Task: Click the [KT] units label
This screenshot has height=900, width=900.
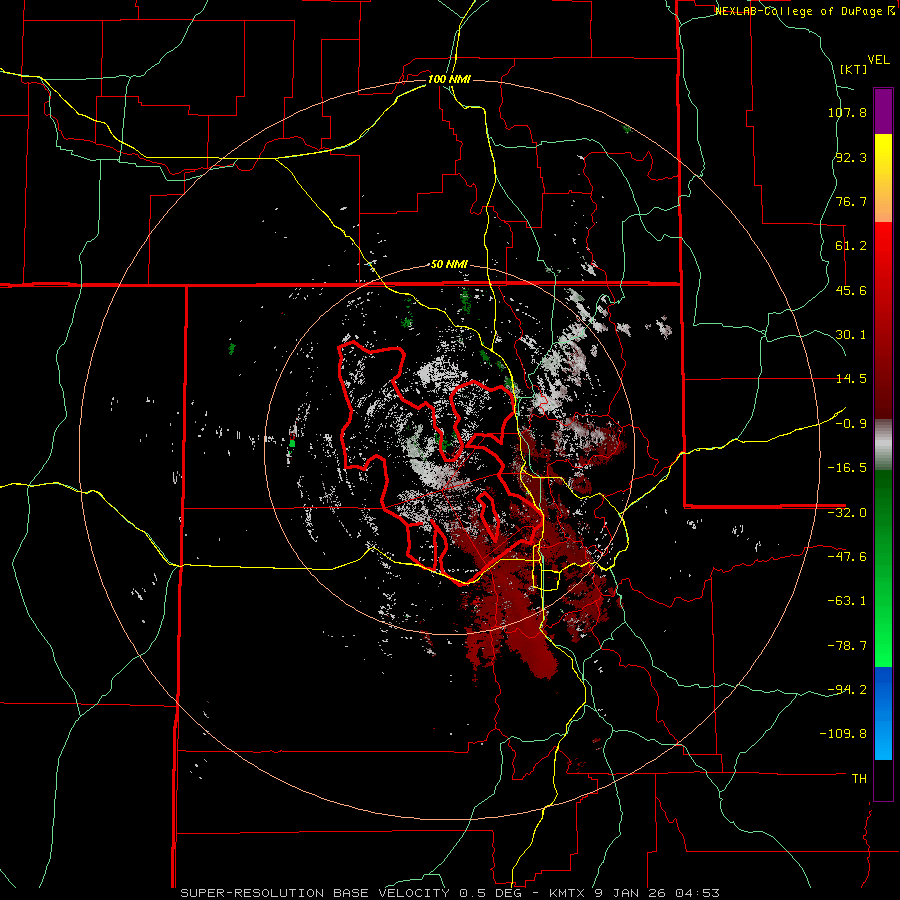Action: point(853,69)
